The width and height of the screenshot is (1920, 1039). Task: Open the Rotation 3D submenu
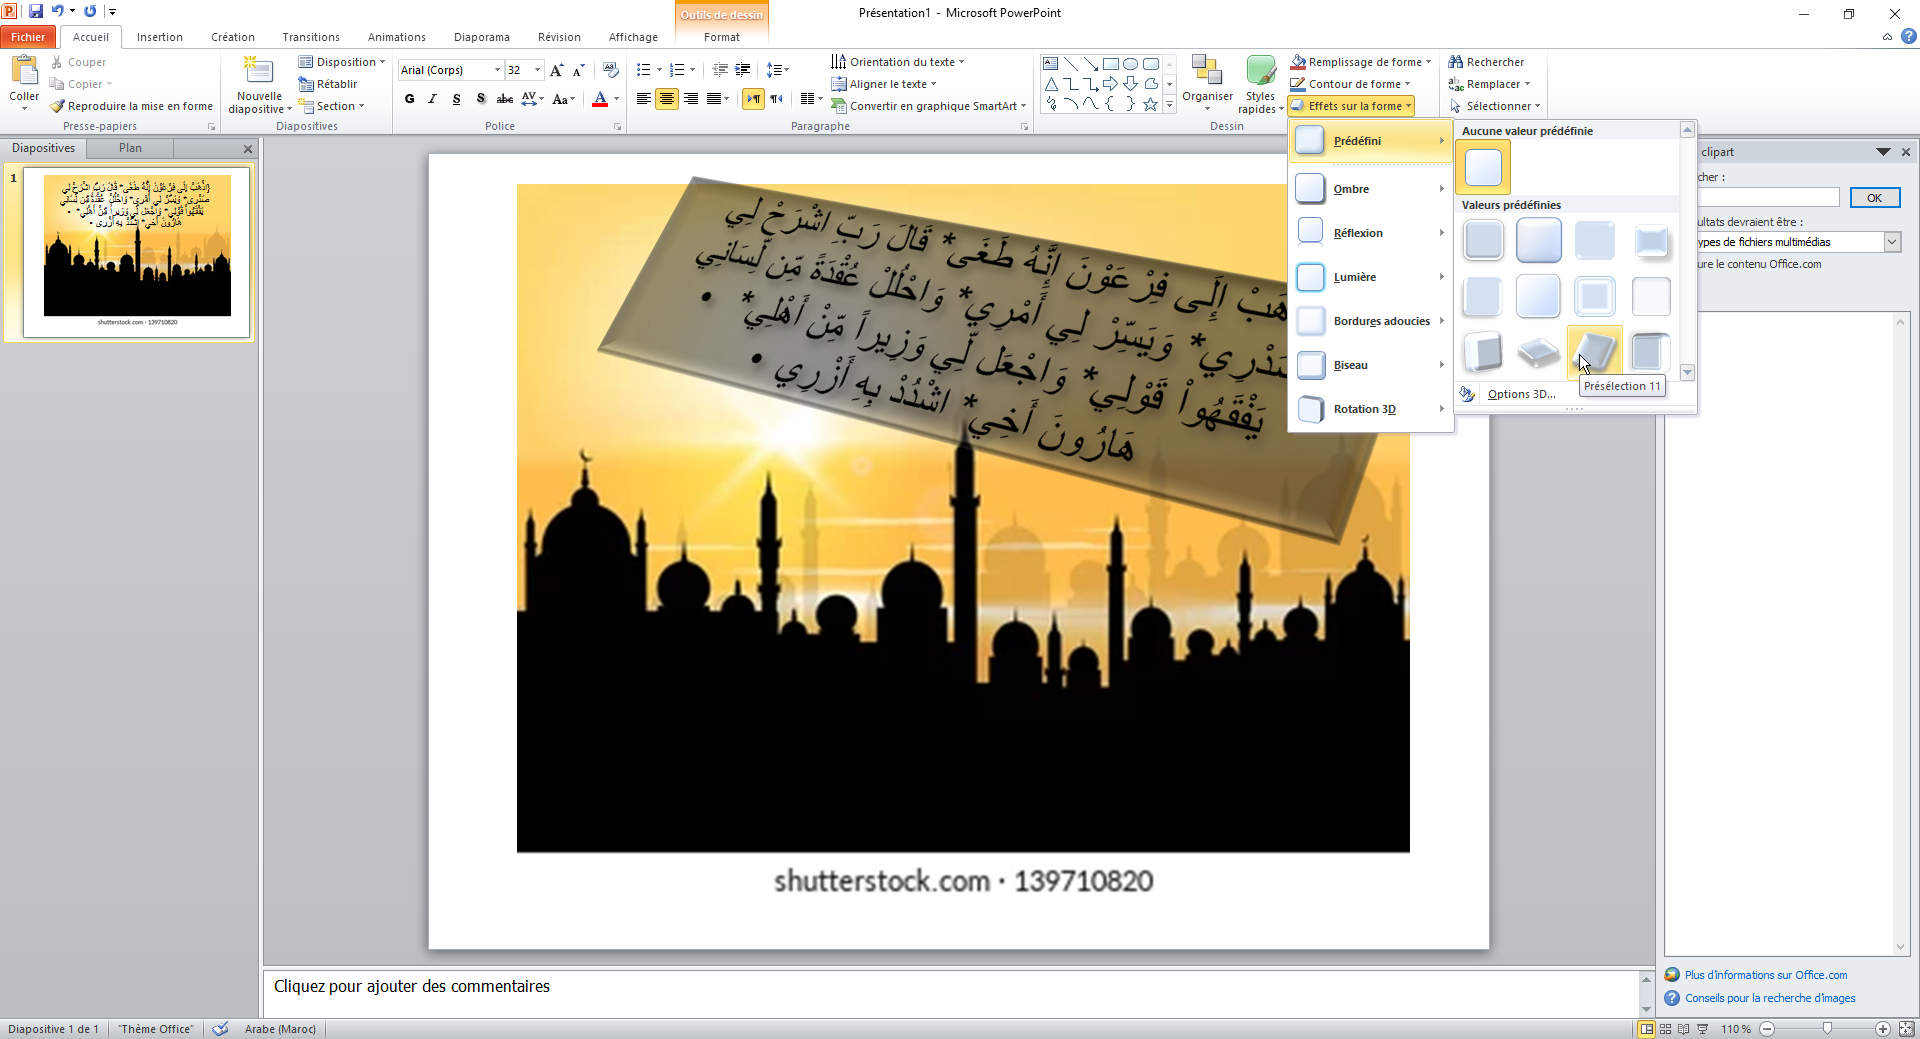pyautogui.click(x=1370, y=409)
